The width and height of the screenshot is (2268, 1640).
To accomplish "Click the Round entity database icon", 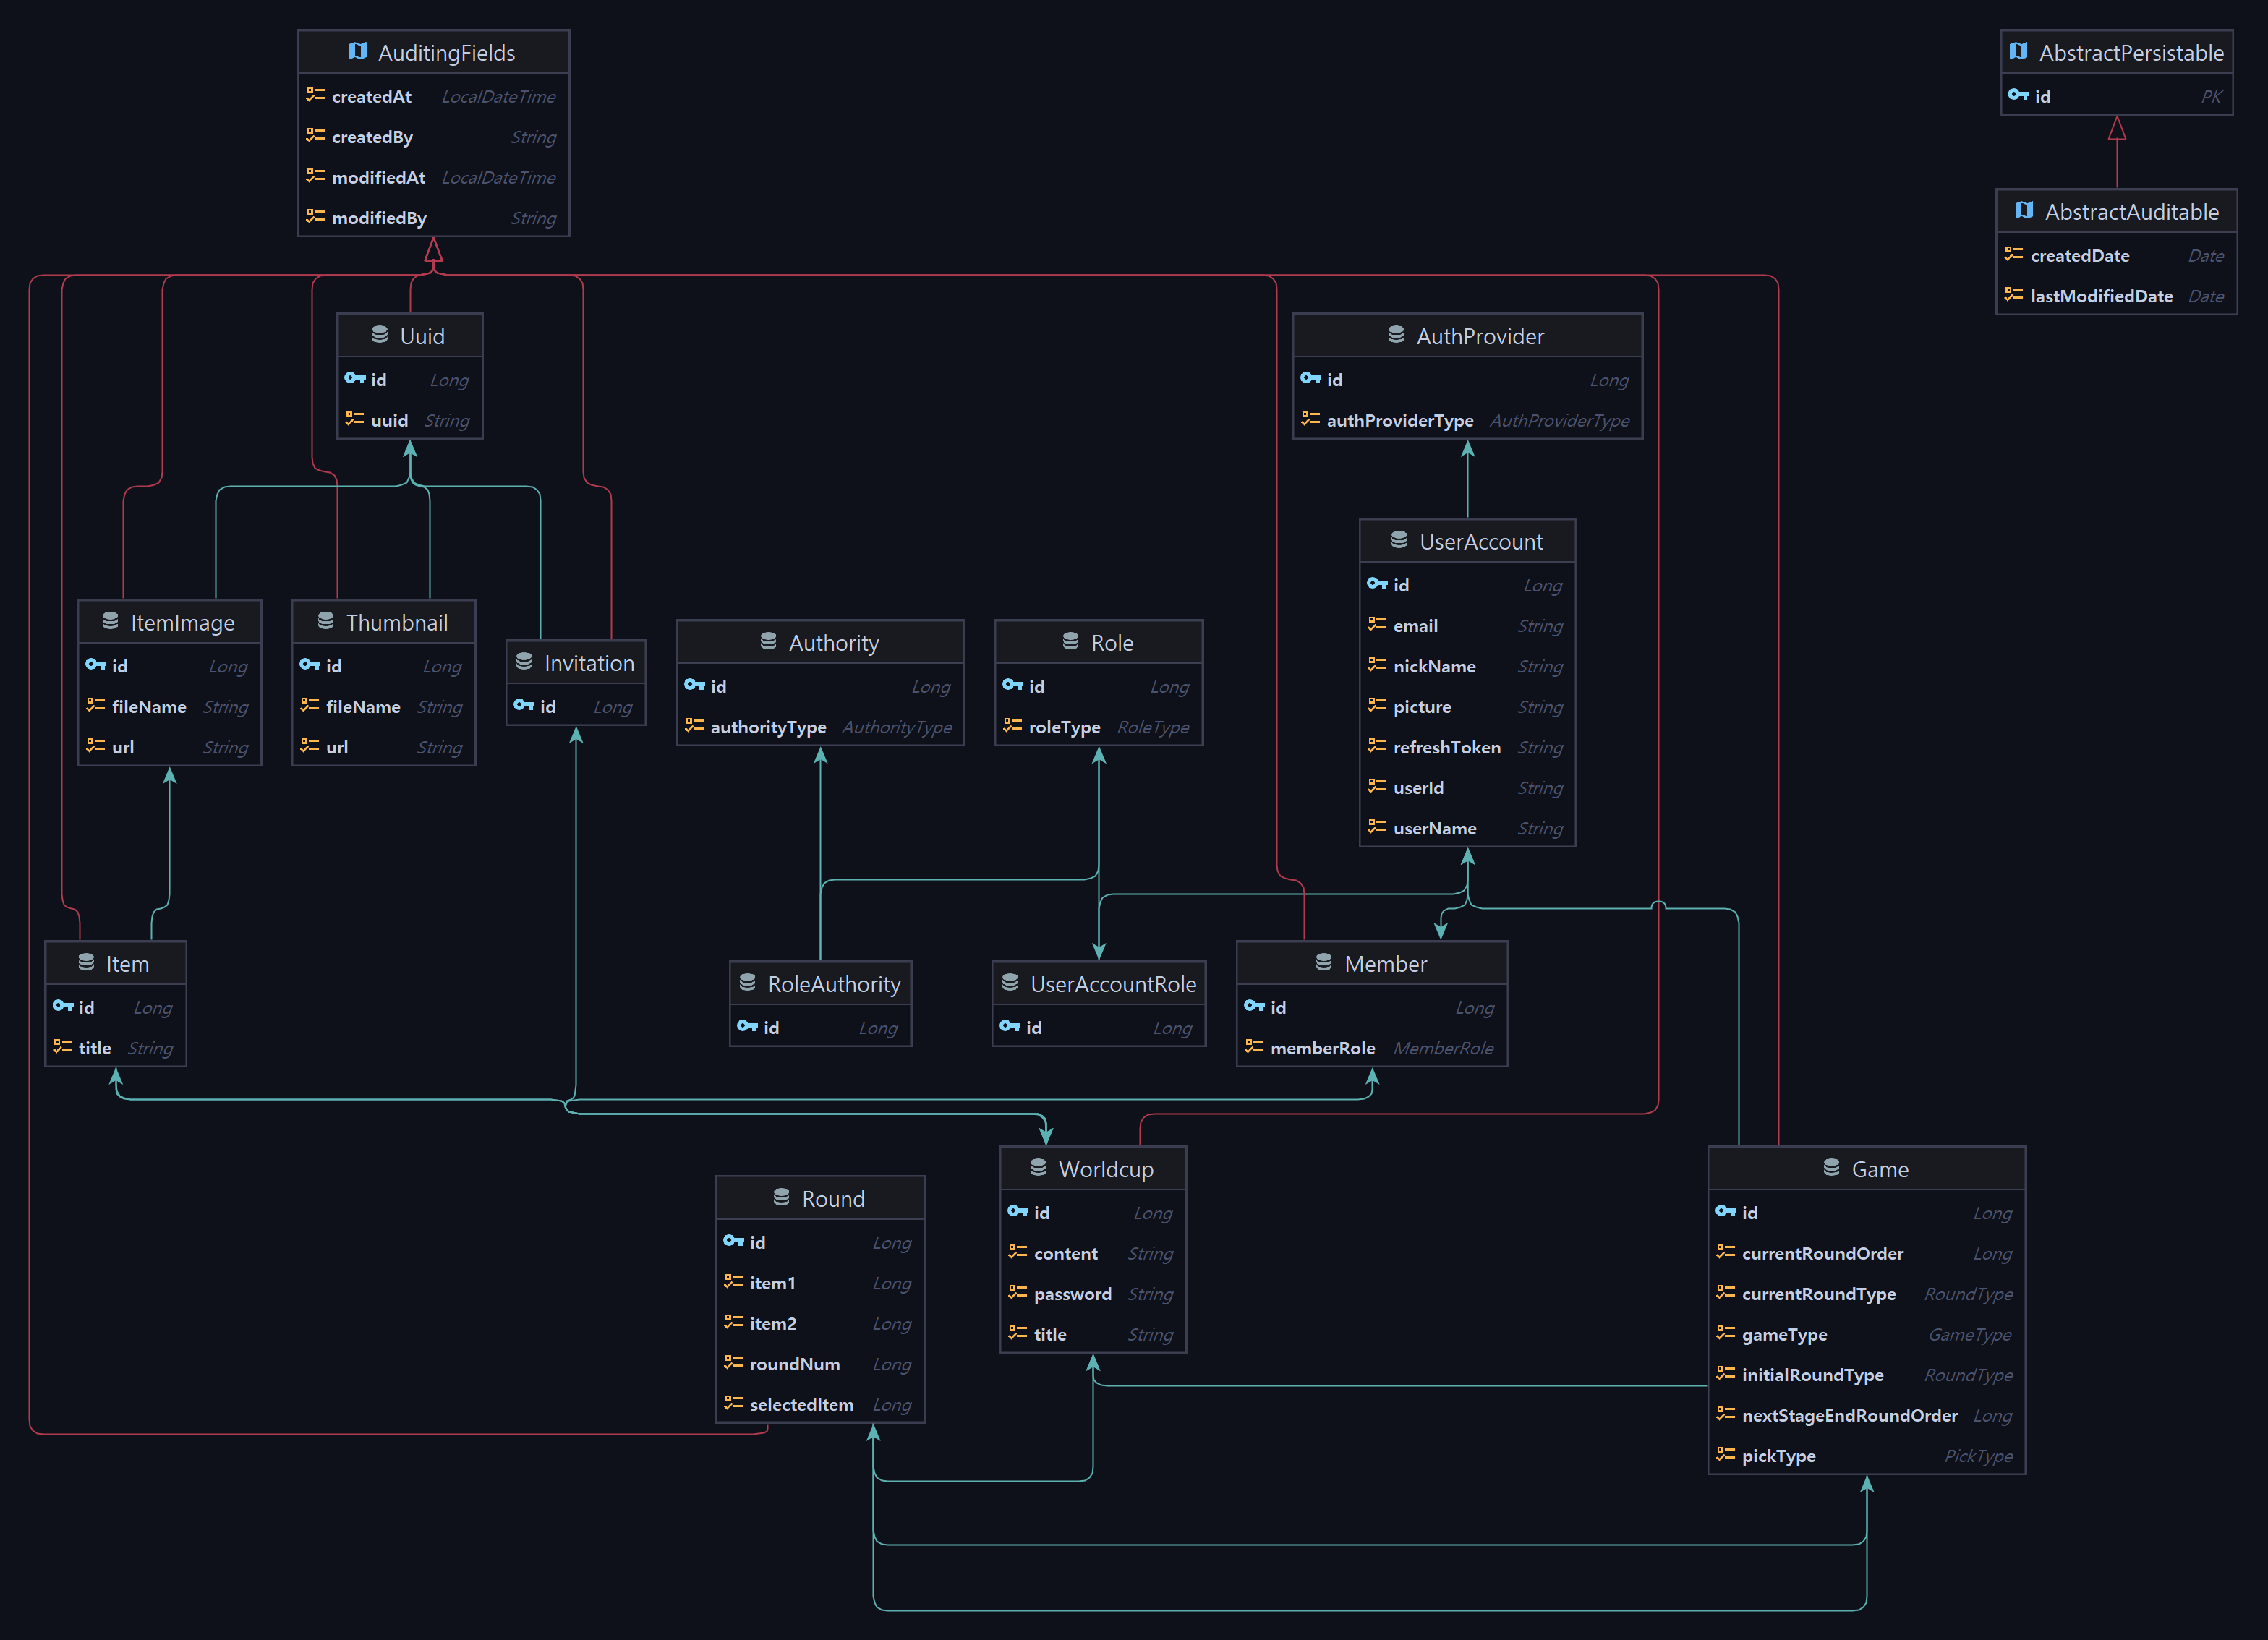I will point(781,1198).
